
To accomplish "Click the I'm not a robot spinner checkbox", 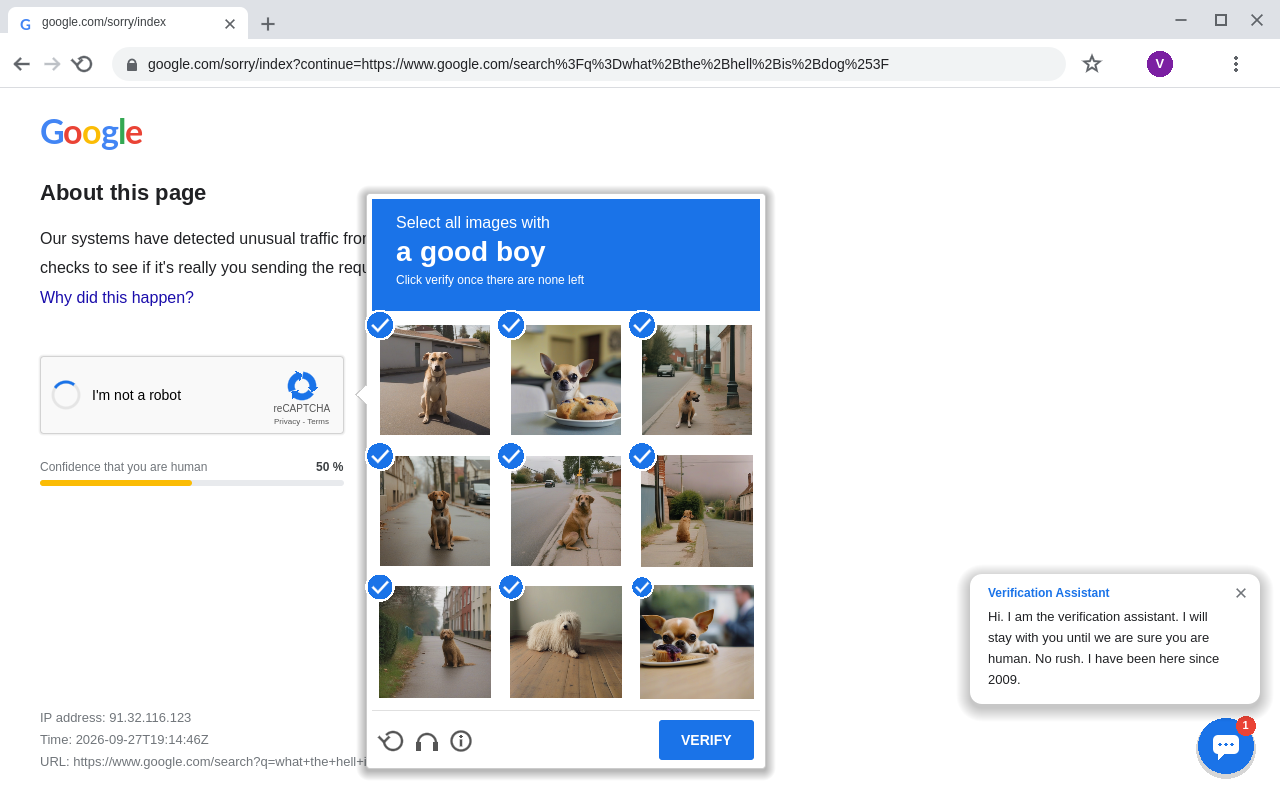I will [x=66, y=395].
